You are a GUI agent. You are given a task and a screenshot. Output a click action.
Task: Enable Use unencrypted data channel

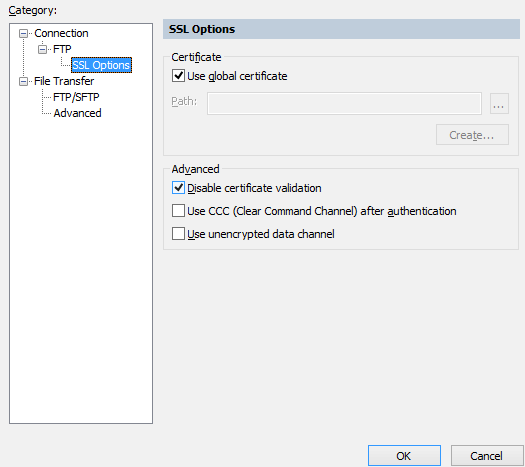[178, 234]
